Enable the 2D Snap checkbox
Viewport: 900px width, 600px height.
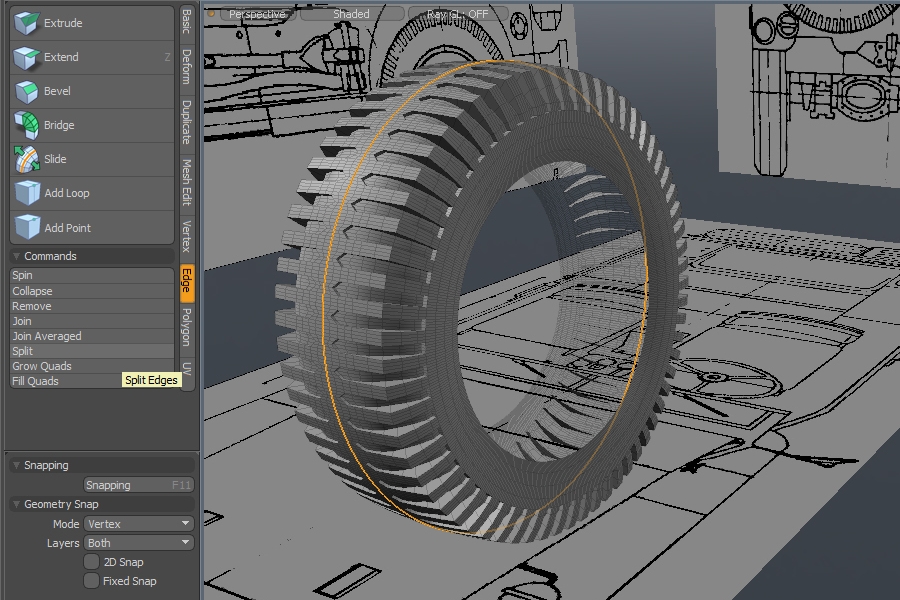pos(91,562)
